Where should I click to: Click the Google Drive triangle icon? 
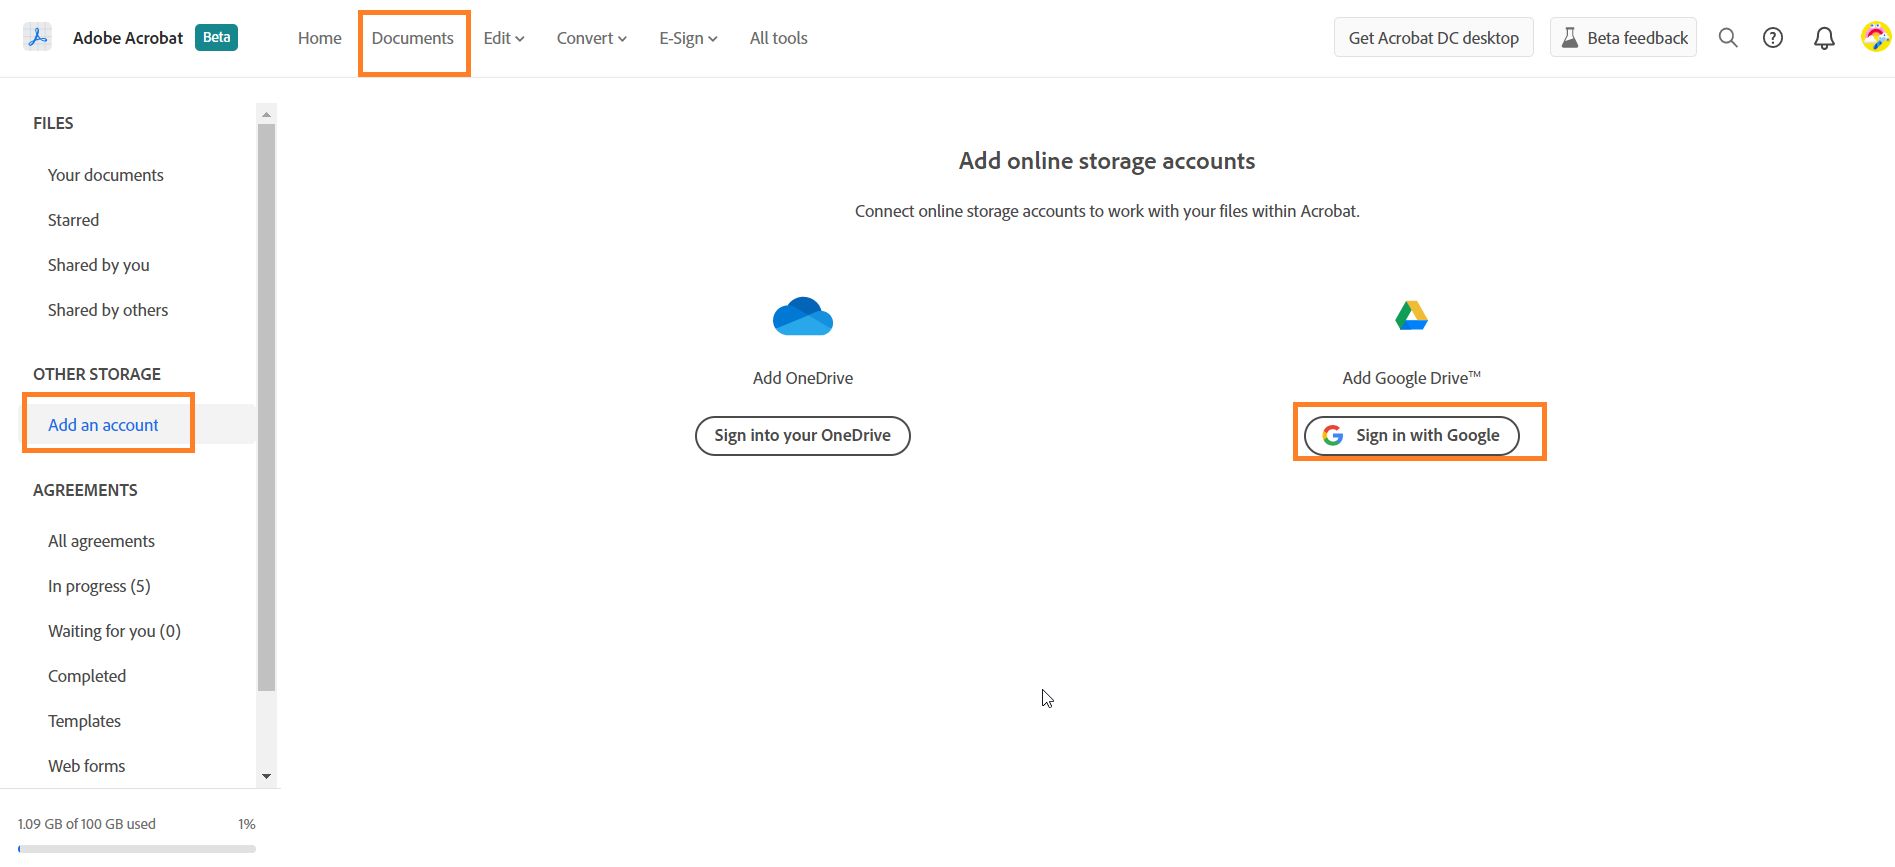1412,316
